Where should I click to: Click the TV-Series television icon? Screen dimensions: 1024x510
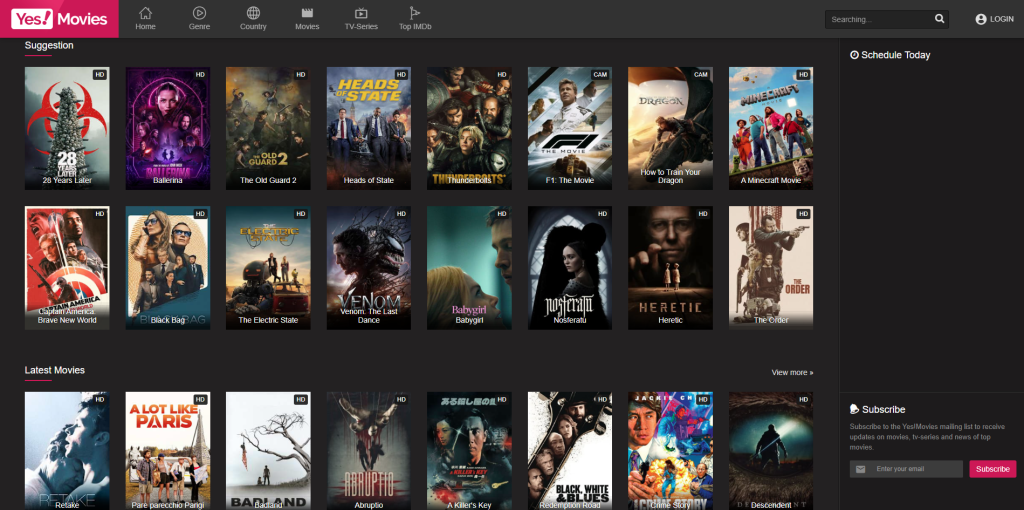pos(361,13)
